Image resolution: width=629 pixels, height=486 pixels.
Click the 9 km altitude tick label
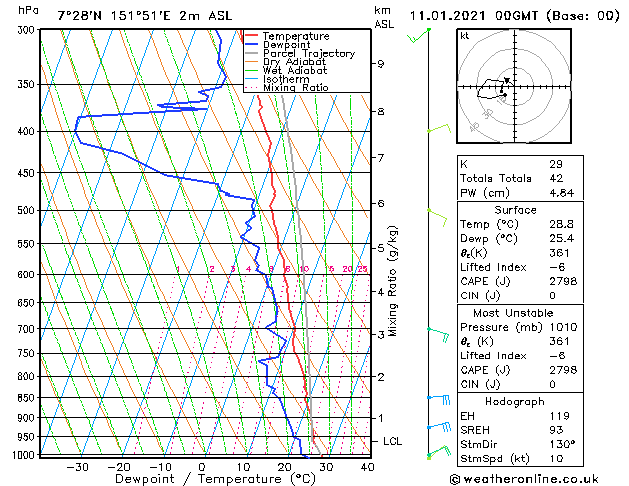381,64
